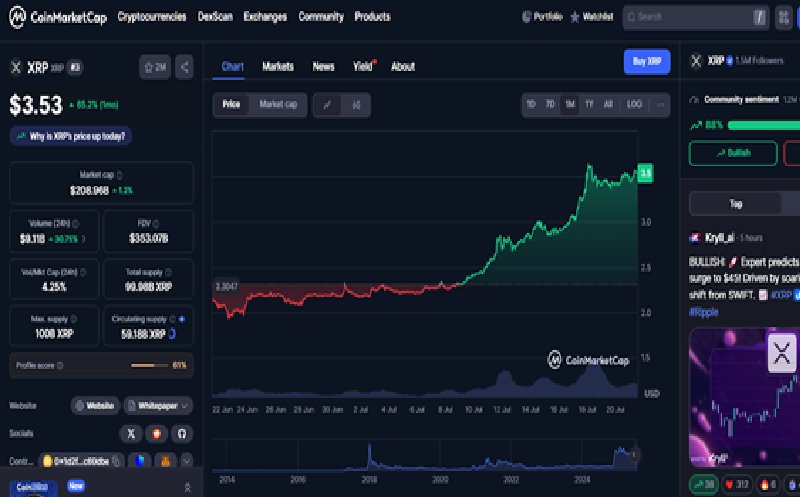Click the Total supply info icon

168,272
